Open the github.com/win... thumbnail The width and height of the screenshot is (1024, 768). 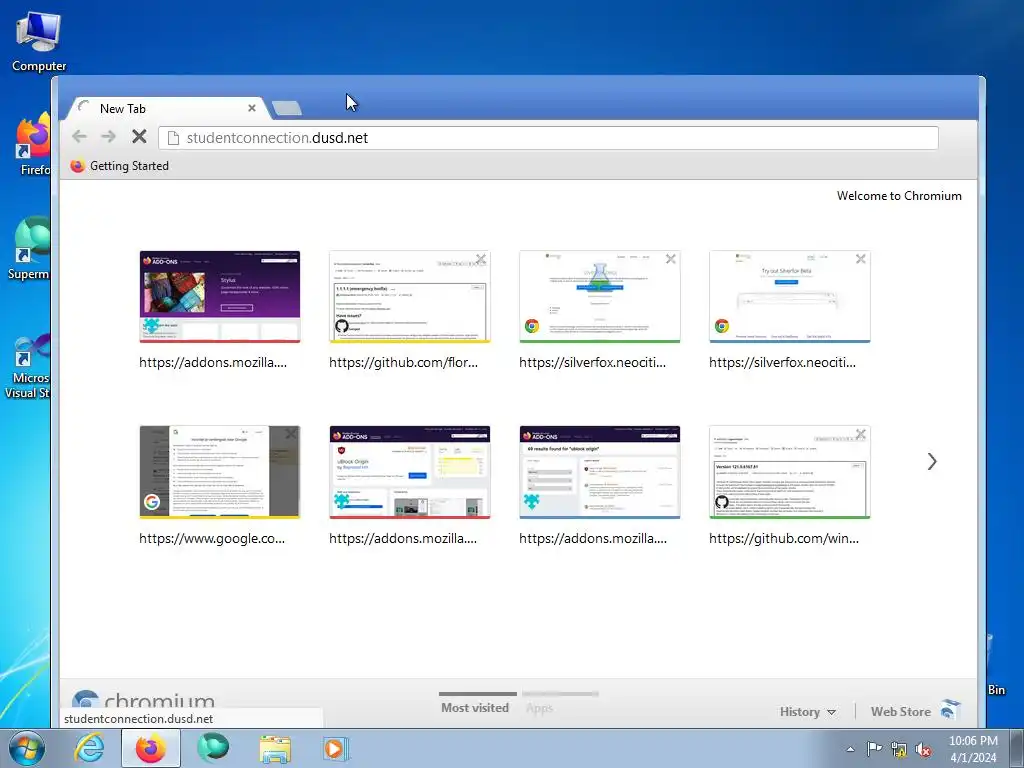coord(790,472)
